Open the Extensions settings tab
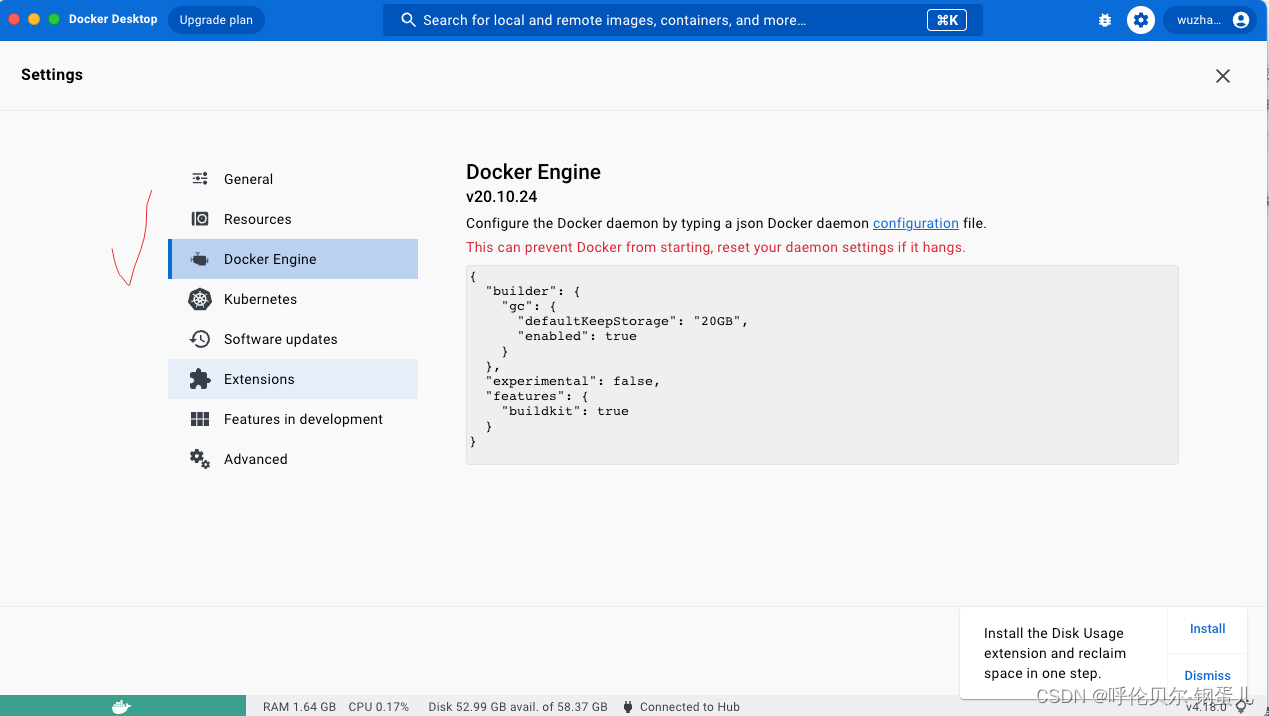This screenshot has width=1269, height=716. tap(293, 379)
